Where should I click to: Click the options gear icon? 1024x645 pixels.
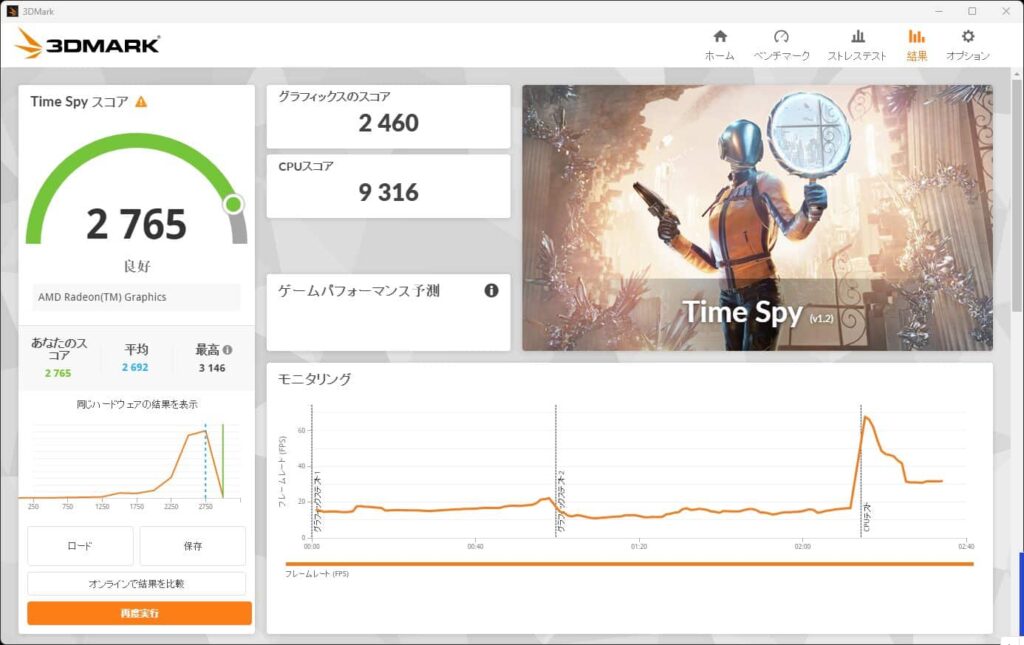click(x=968, y=37)
